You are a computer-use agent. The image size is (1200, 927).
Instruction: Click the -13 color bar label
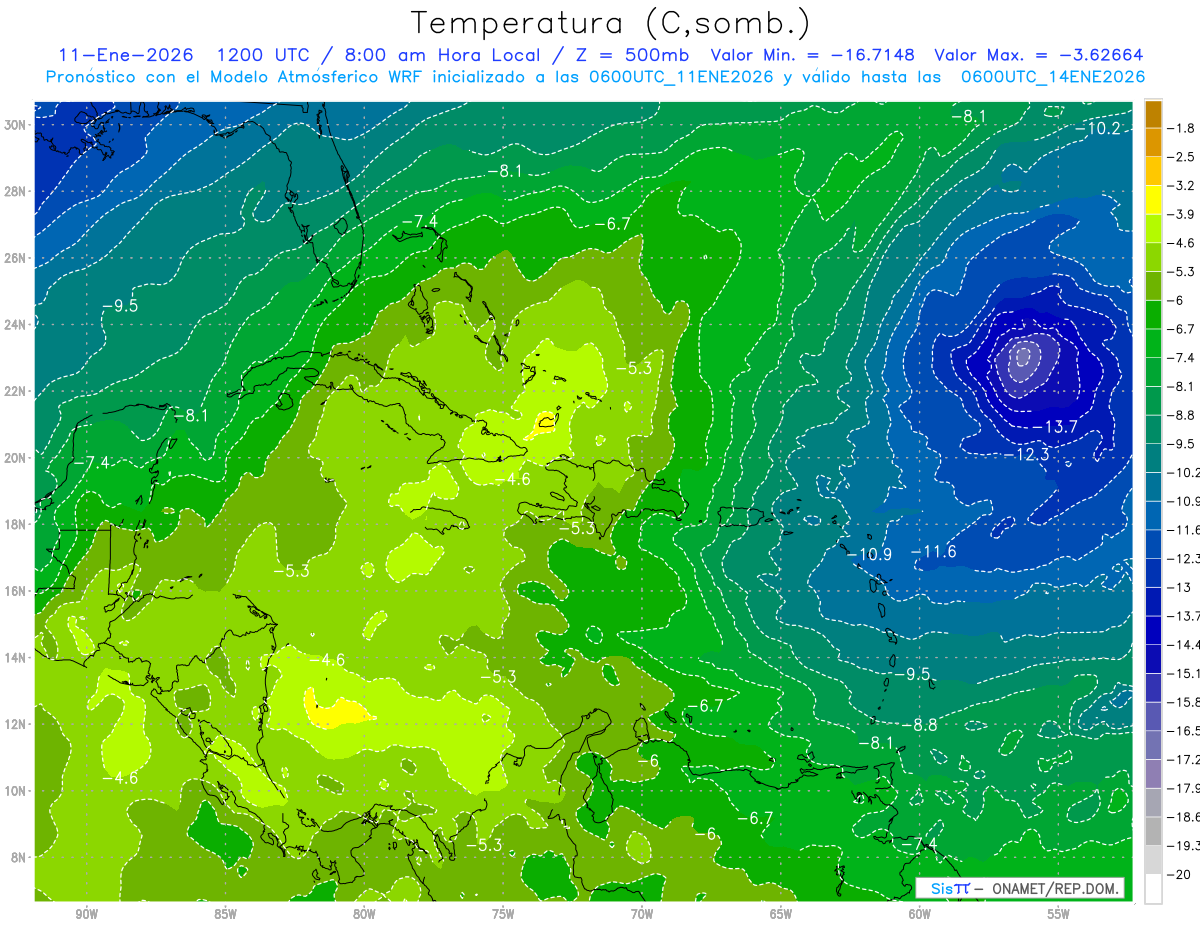point(1179,588)
